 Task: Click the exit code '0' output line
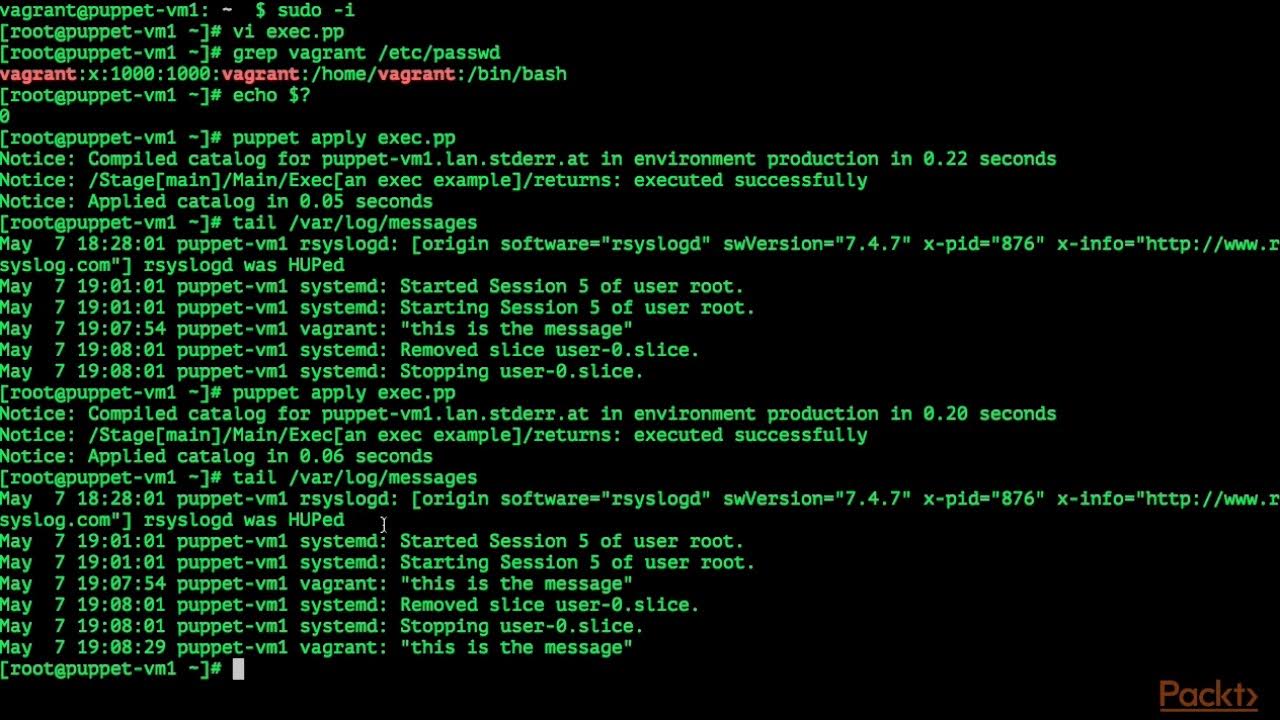(x=5, y=117)
